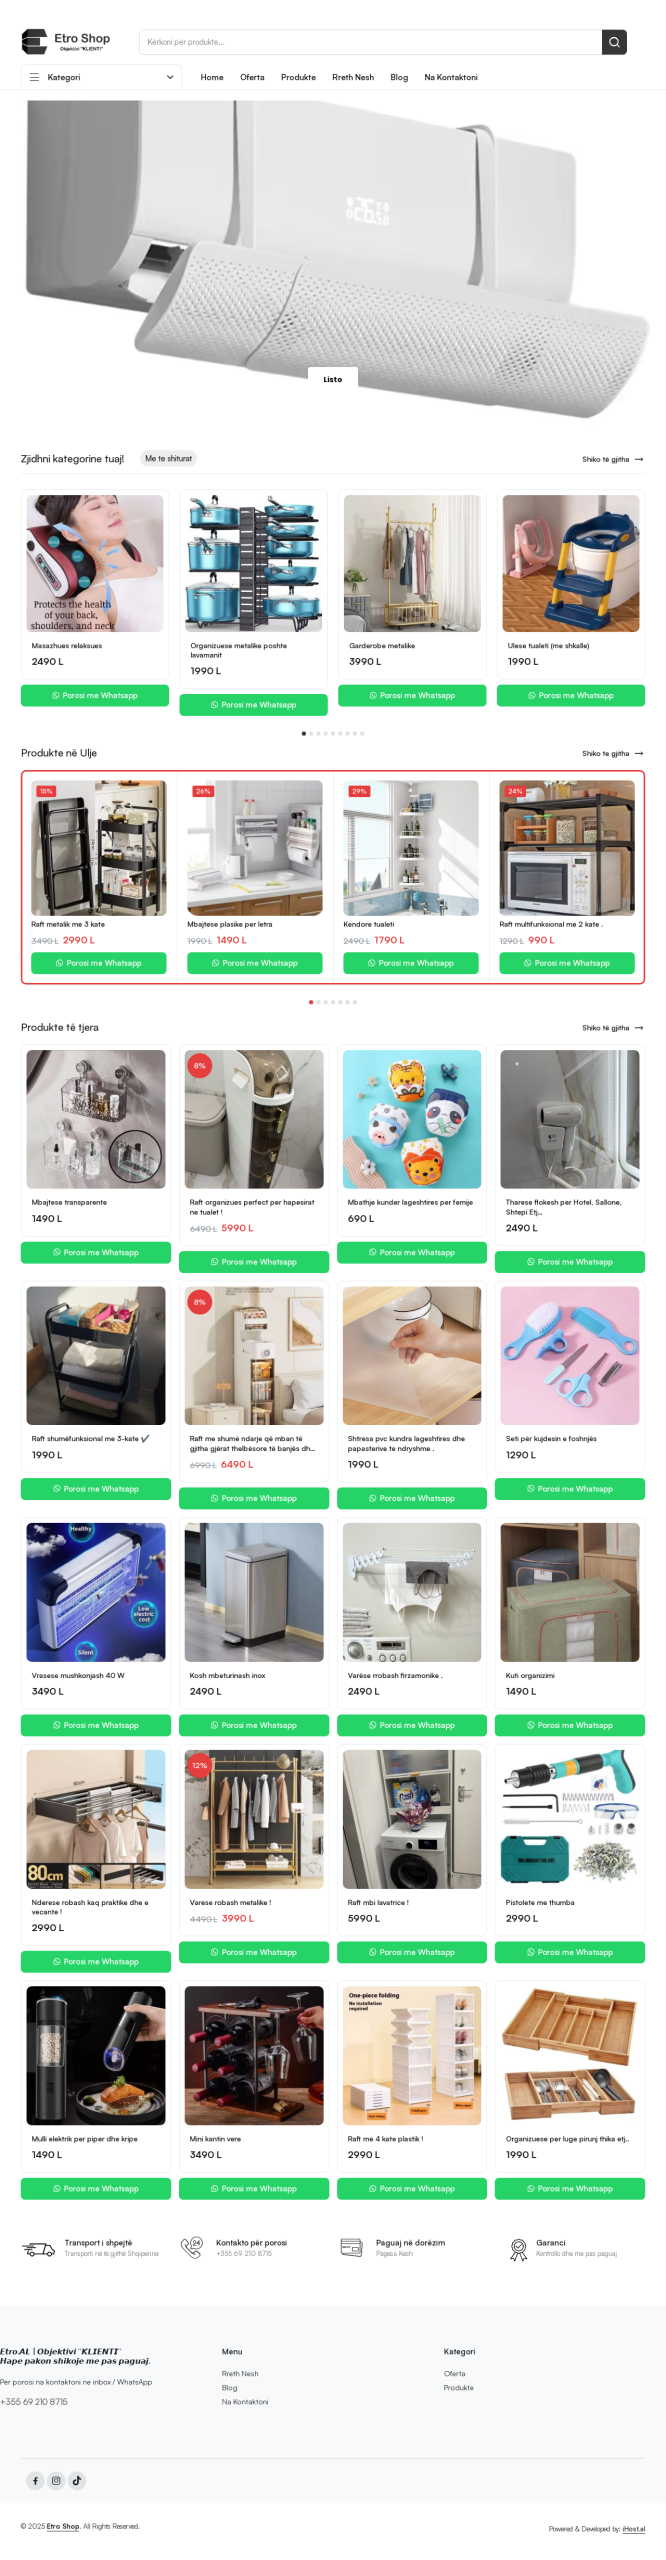Click the hamburger icon beside Kategori
666x2560 pixels.
(34, 77)
